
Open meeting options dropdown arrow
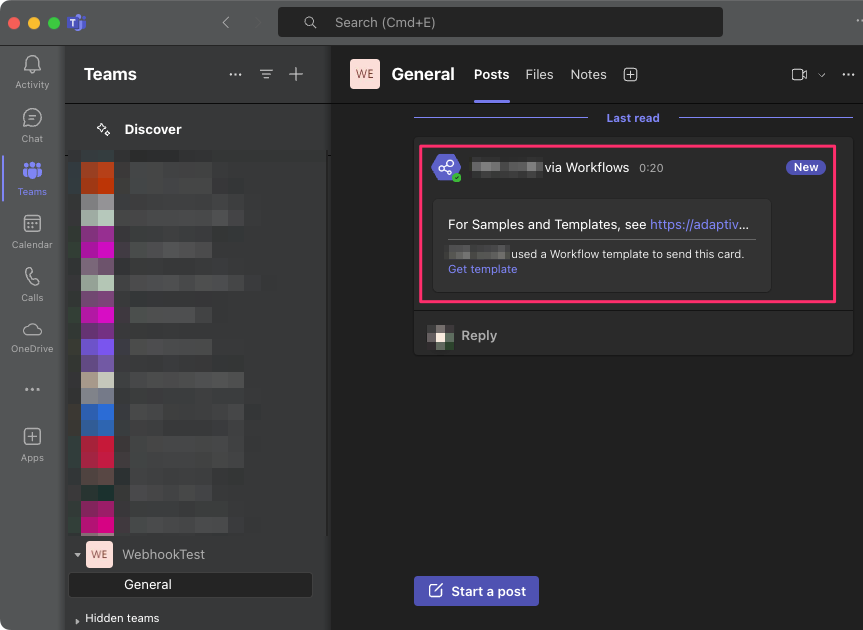pyautogui.click(x=822, y=75)
